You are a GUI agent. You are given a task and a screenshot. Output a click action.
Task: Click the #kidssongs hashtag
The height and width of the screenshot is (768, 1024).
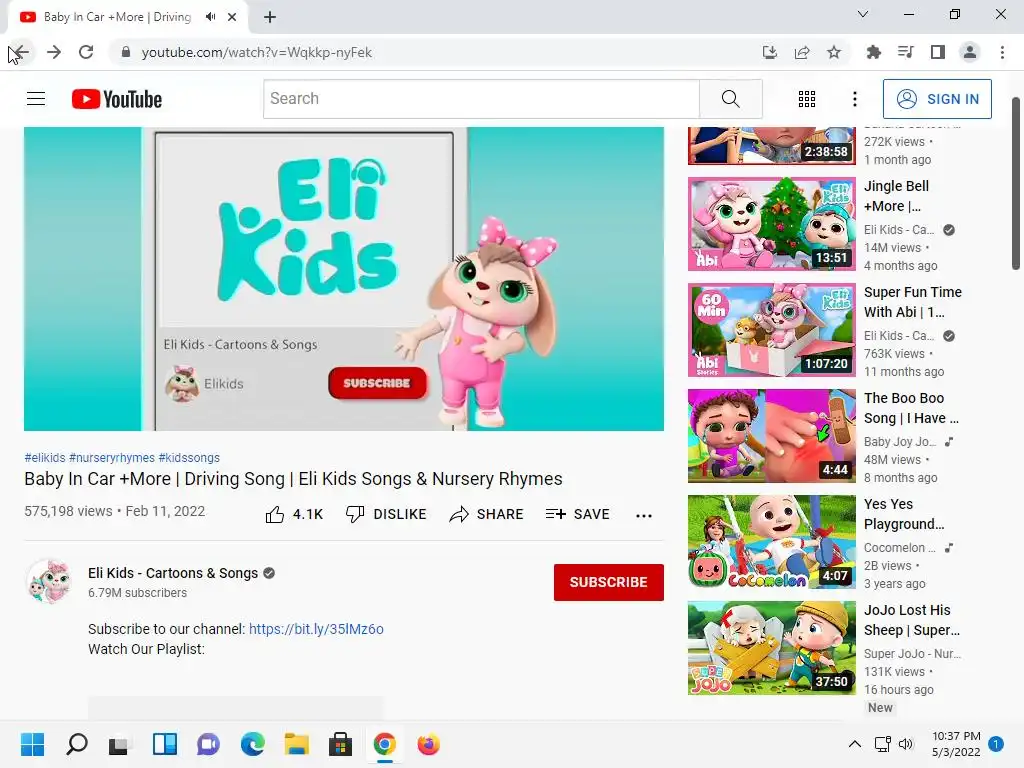189,458
